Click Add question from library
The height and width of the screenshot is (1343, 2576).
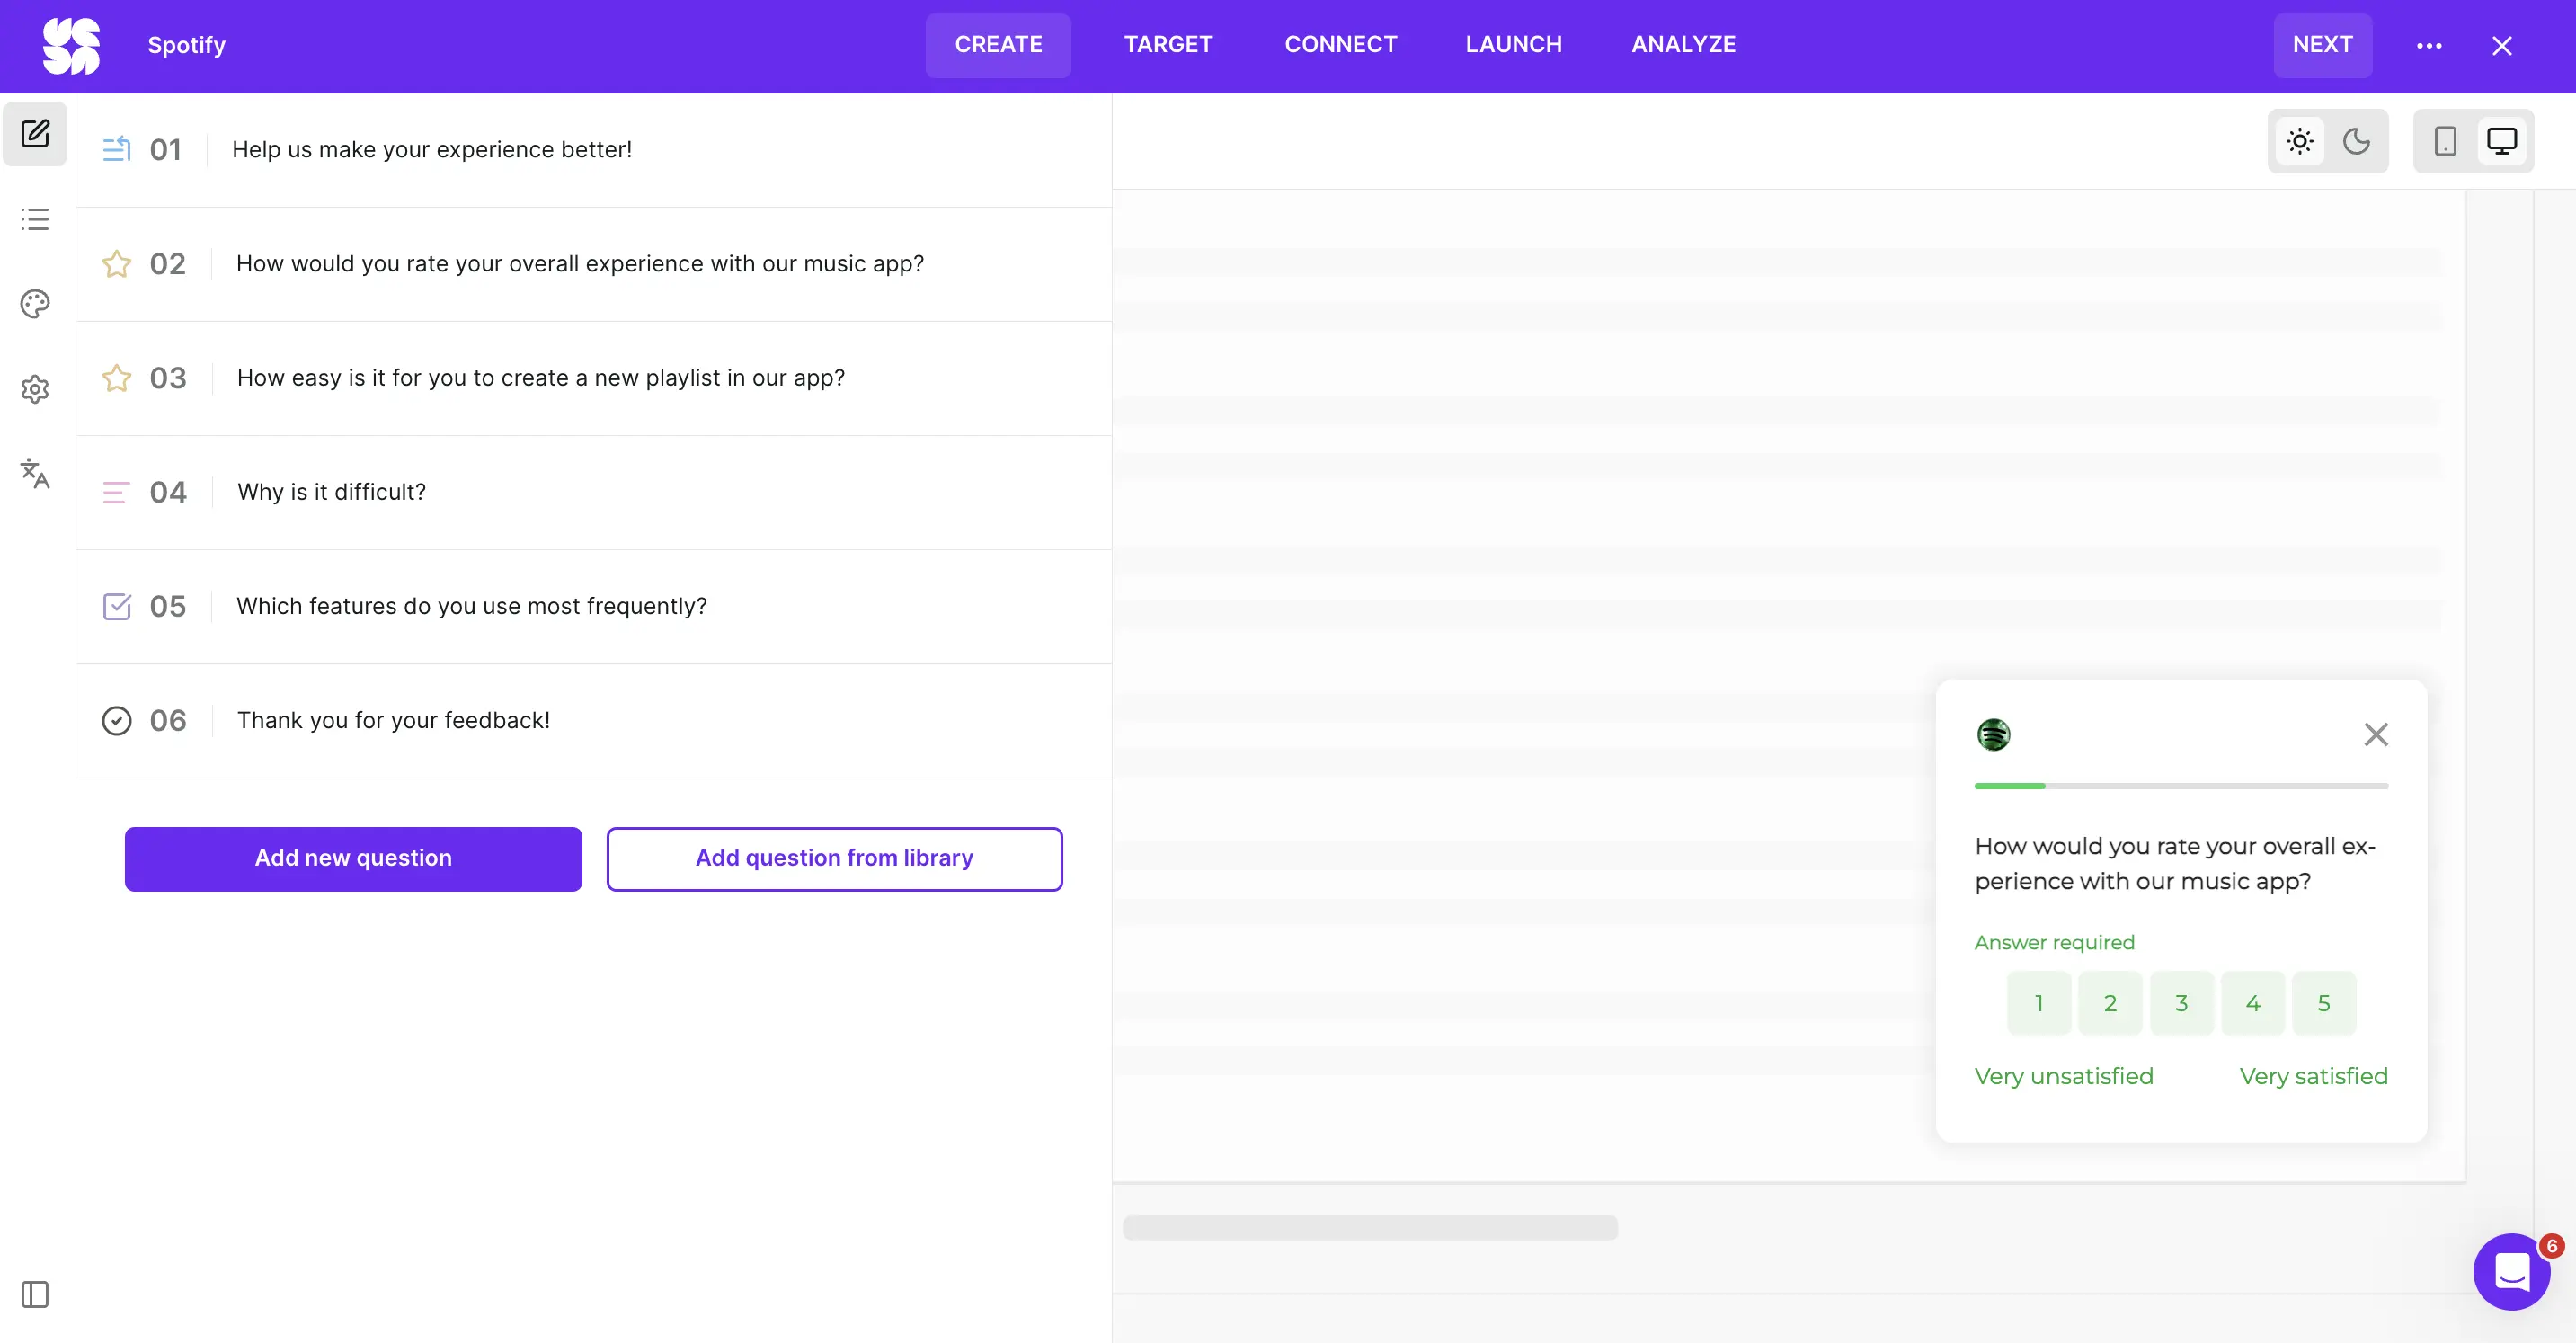[x=834, y=858]
